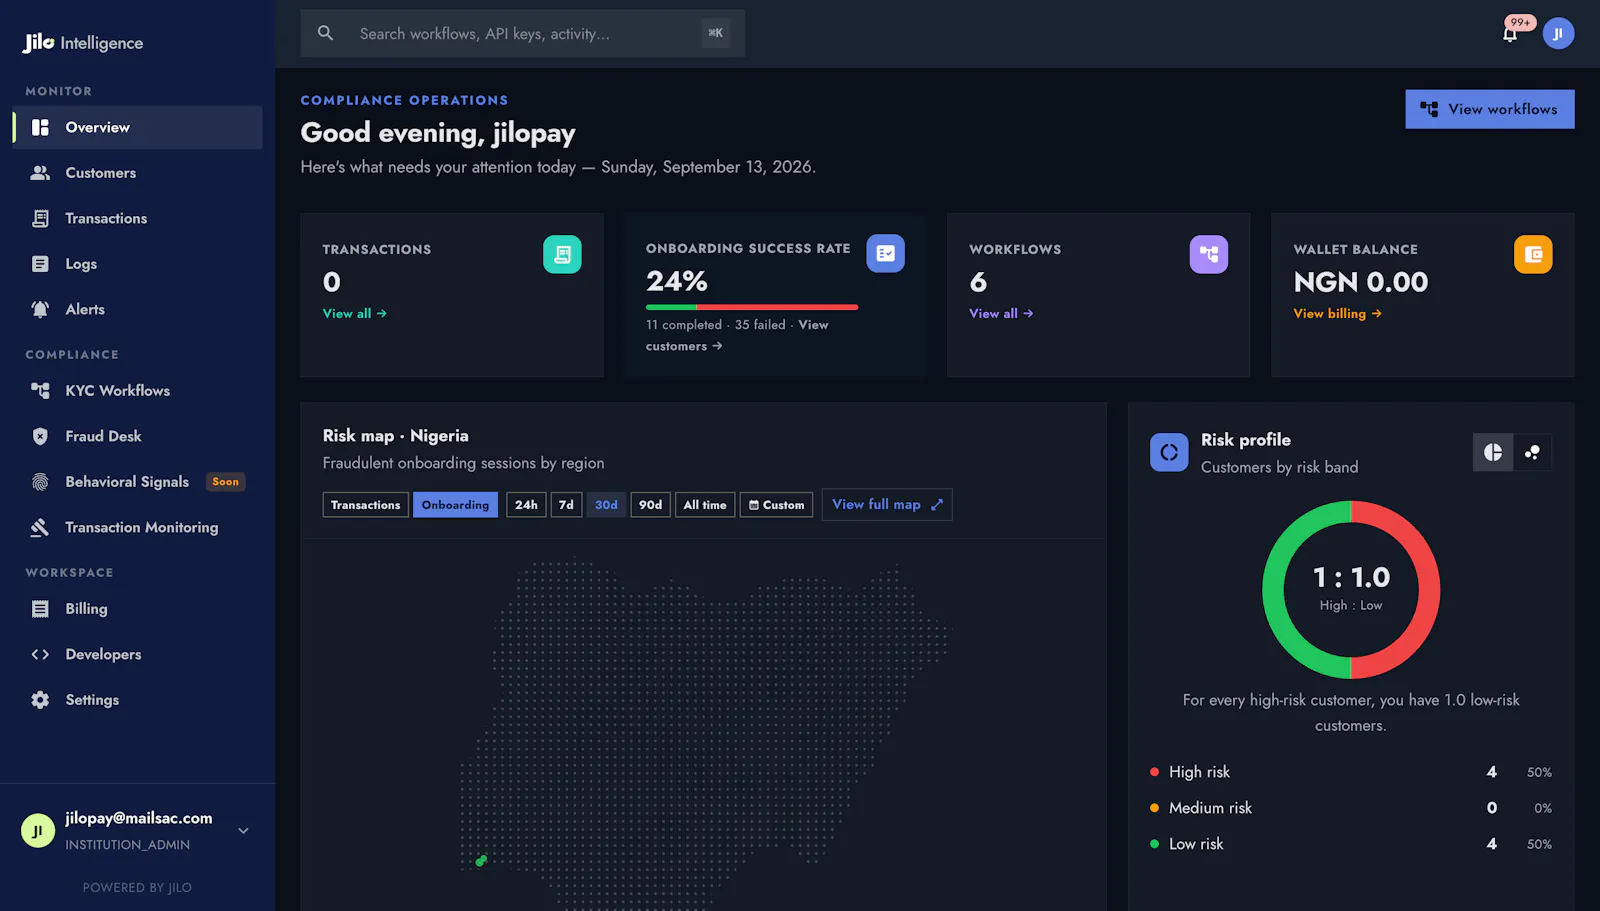This screenshot has height=911, width=1600.
Task: Click the Alerts bell icon in sidebar
Action: click(40, 310)
